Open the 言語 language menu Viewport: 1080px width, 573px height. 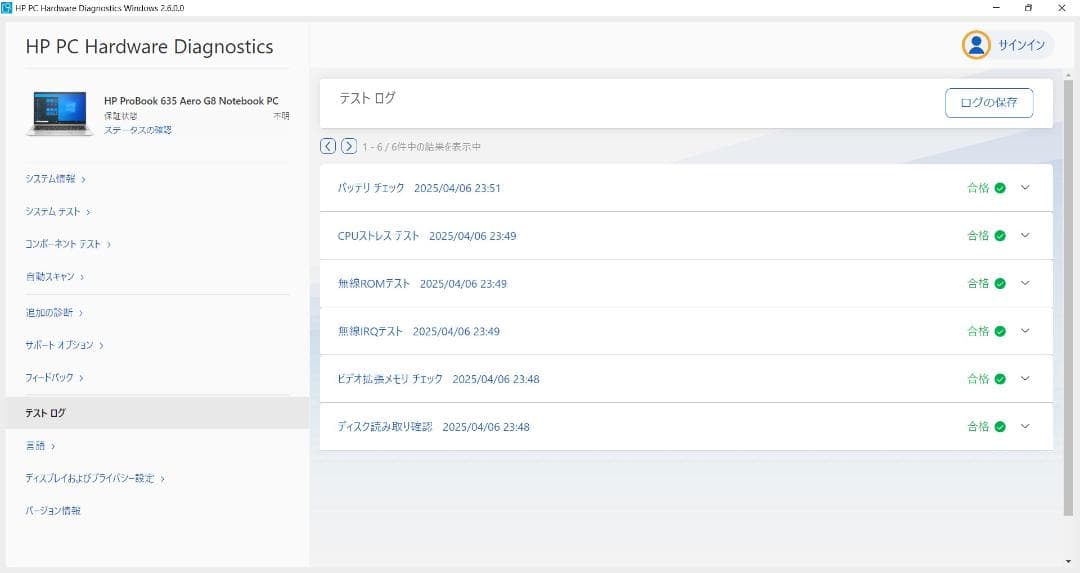click(x=40, y=446)
